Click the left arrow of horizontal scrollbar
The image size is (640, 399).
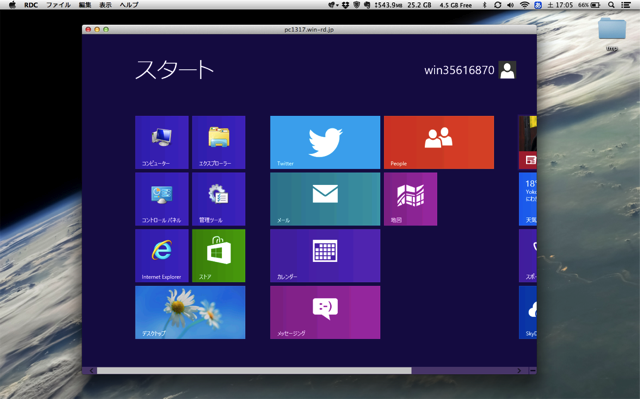91,370
